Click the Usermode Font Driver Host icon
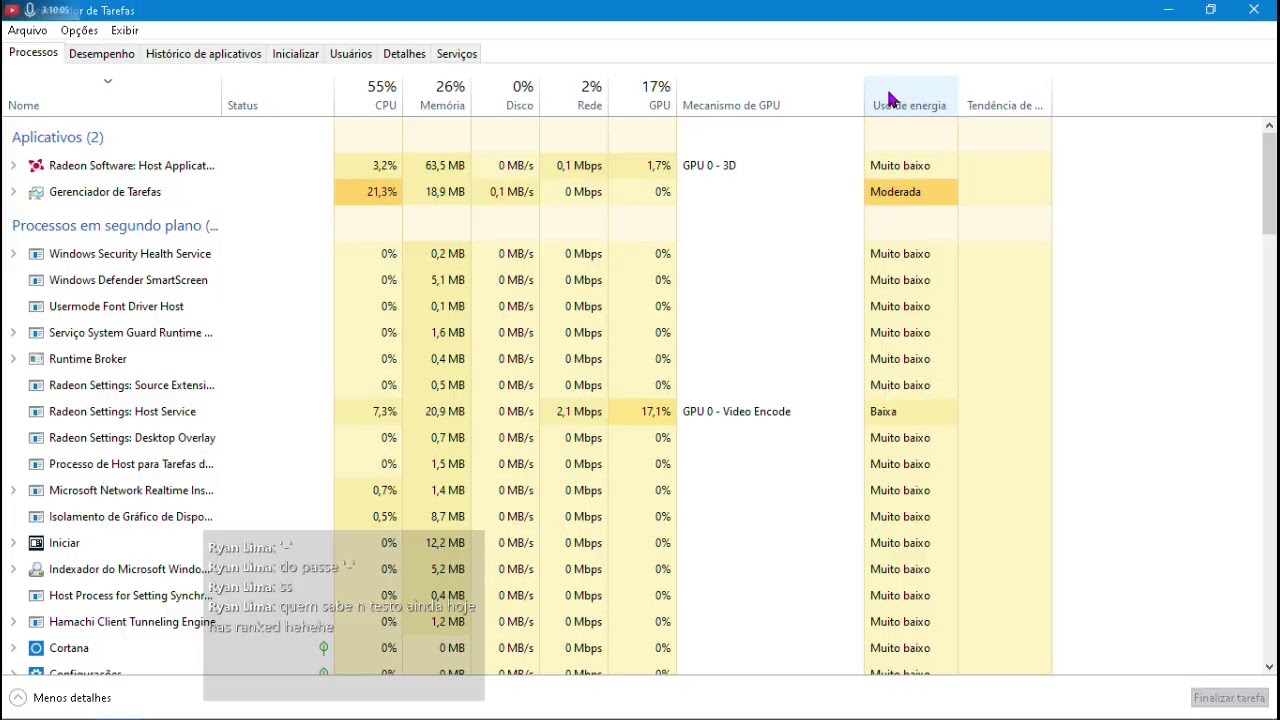Screen dimensions: 1280x720 point(36,307)
